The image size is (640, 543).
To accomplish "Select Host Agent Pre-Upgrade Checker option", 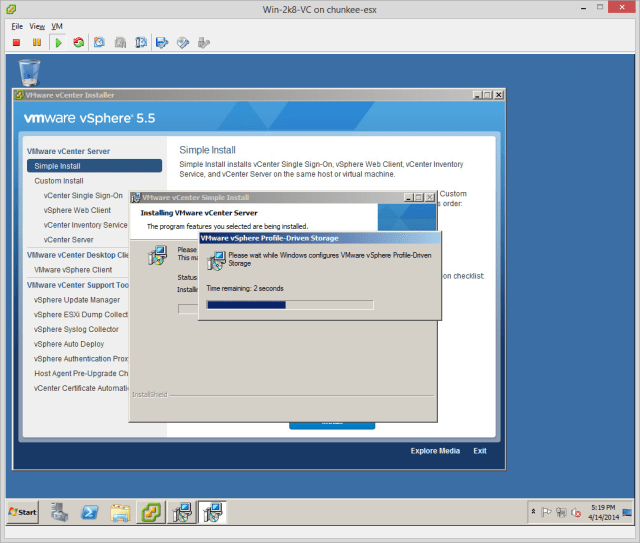I will tap(81, 373).
